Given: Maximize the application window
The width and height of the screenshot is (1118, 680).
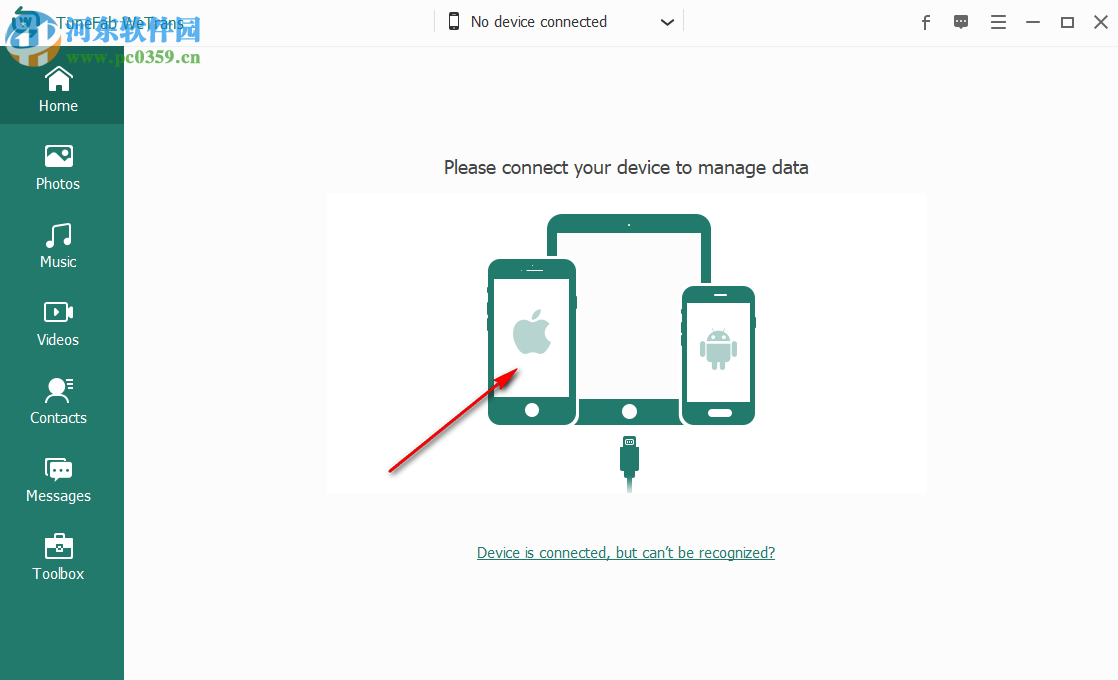Looking at the screenshot, I should 1067,23.
